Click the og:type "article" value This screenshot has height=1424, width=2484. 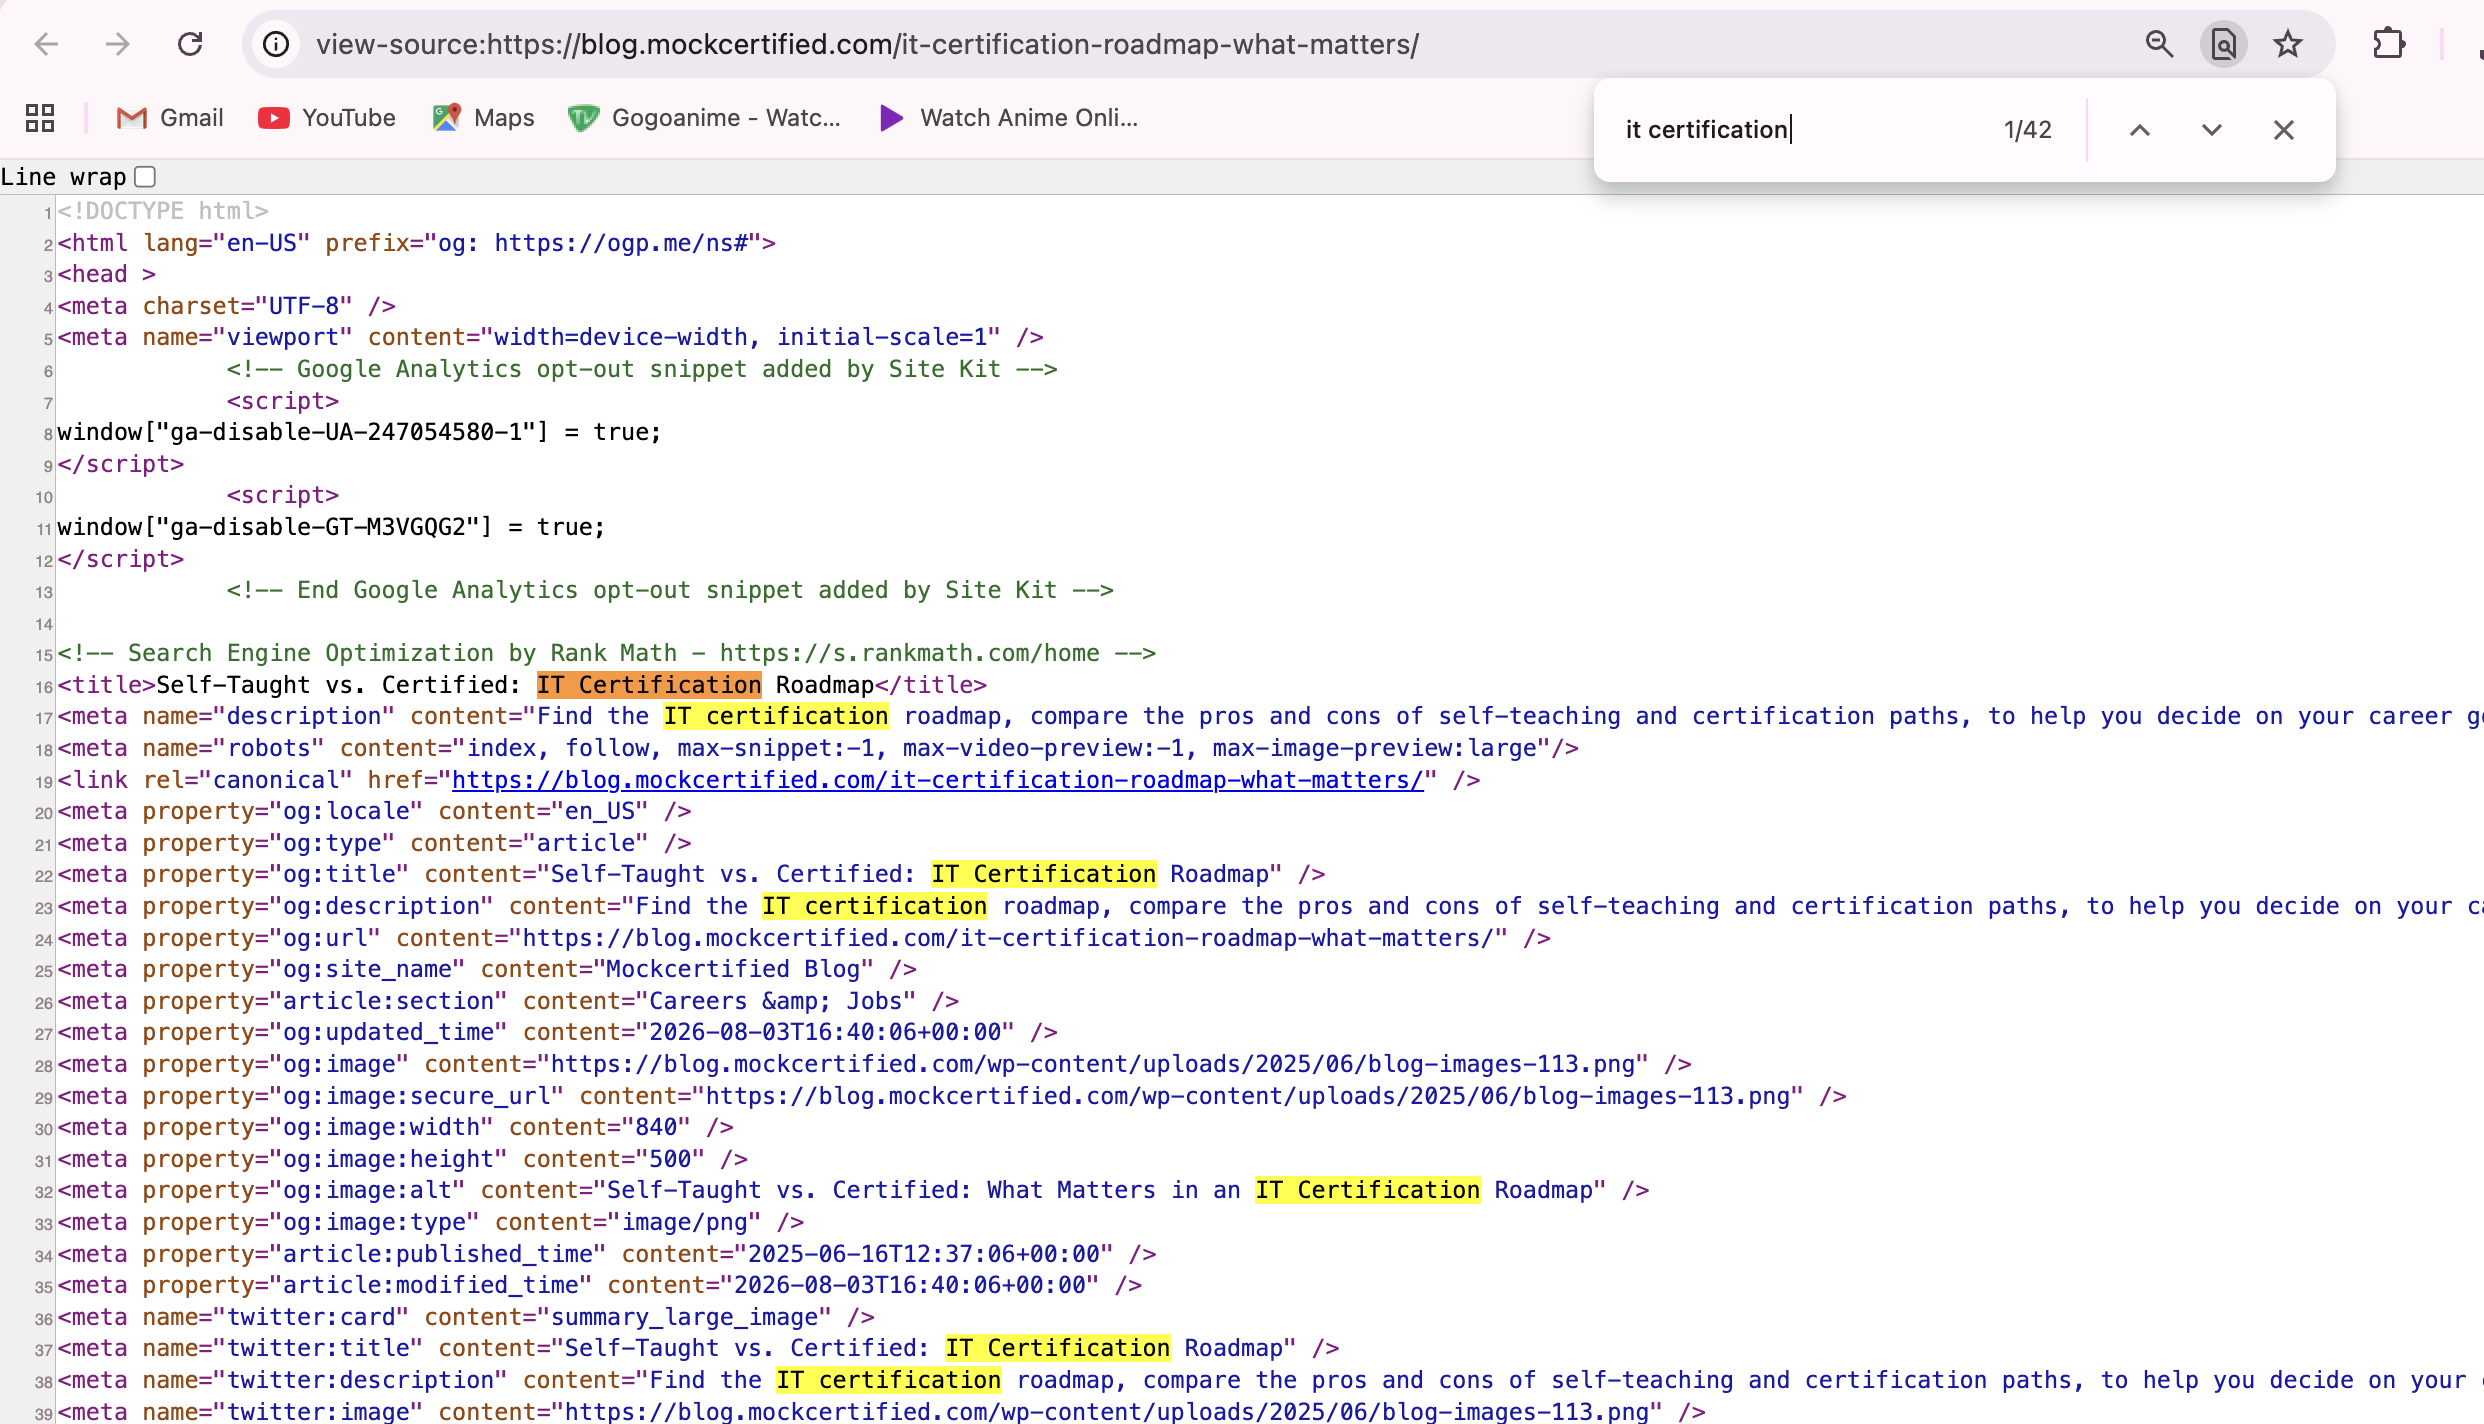[x=586, y=843]
